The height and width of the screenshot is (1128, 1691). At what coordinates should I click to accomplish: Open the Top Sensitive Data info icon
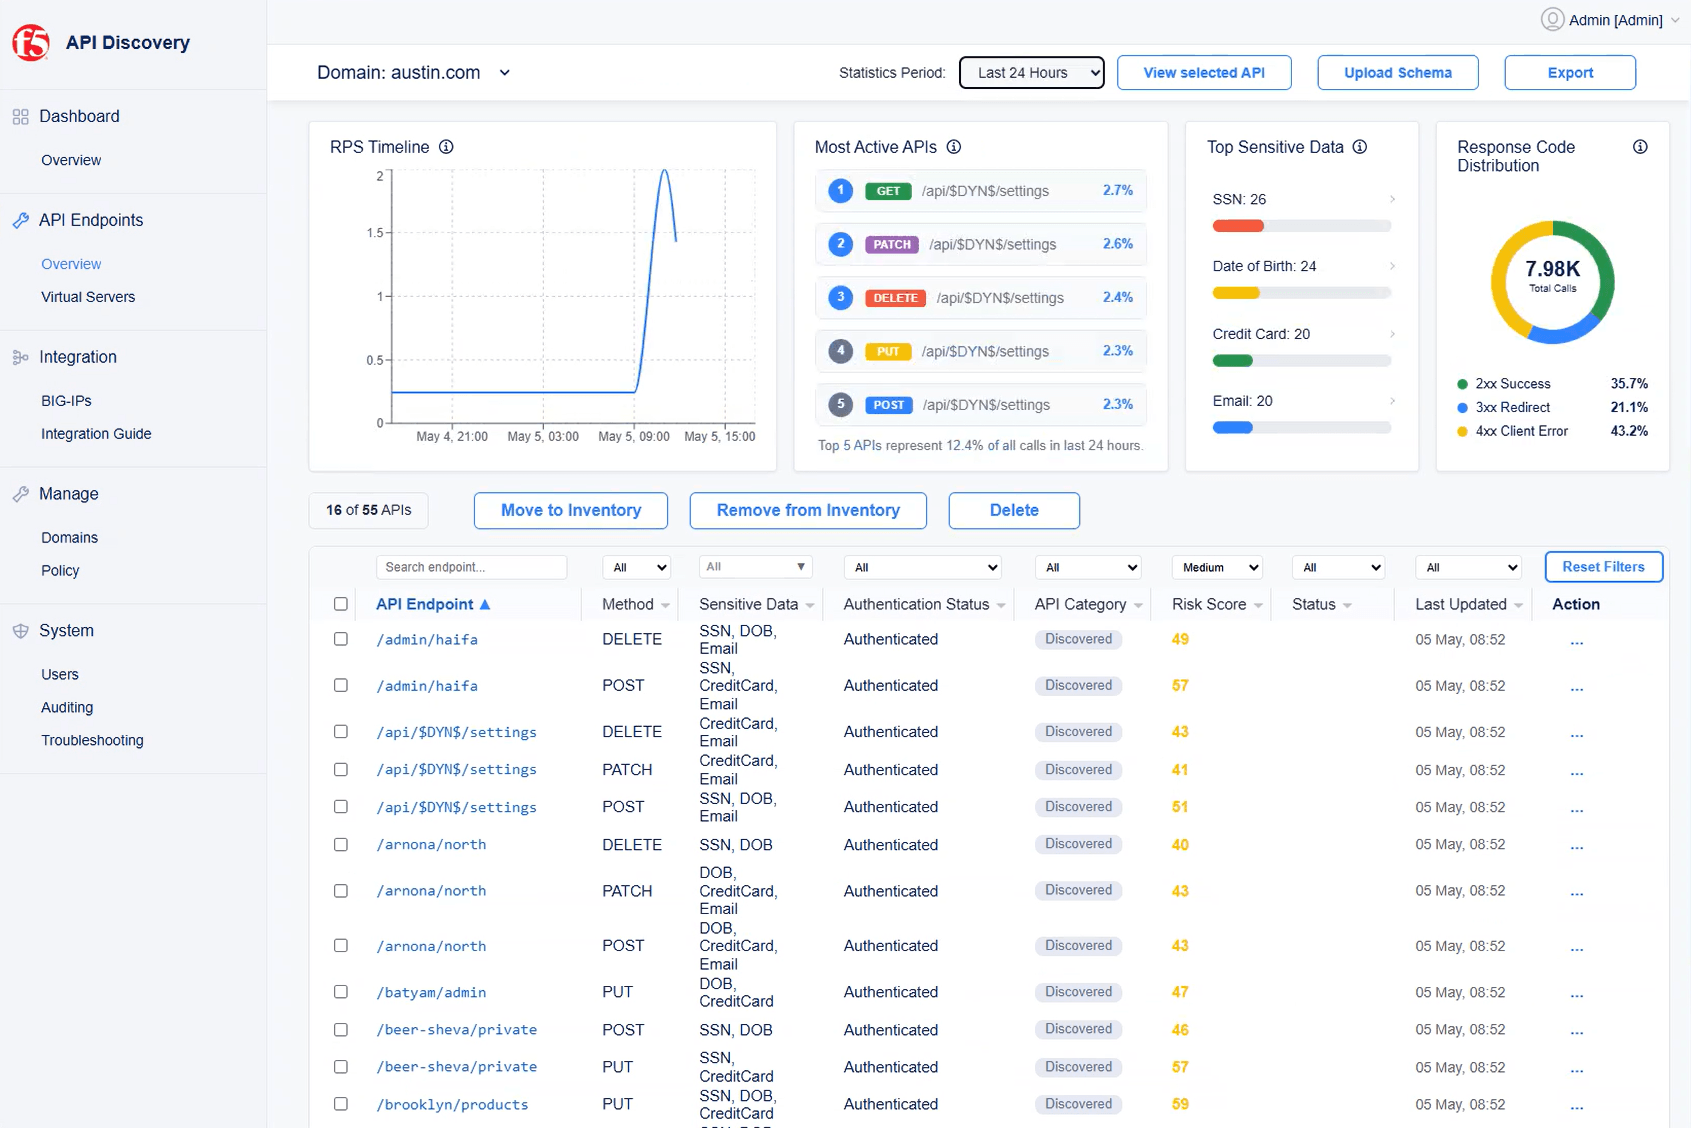tap(1360, 147)
